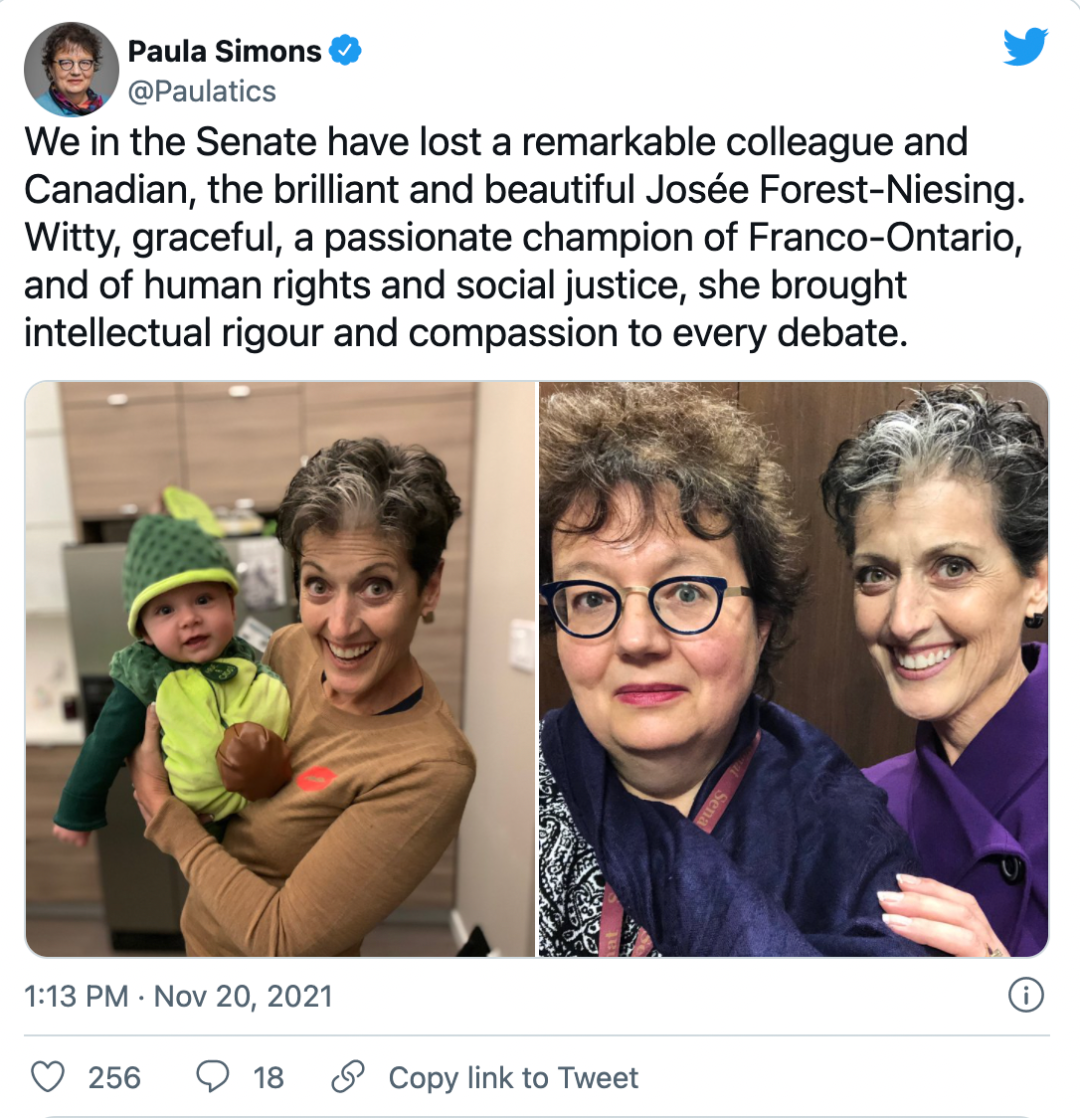Click the @Paulatics handle
The image size is (1080, 1118).
202,92
